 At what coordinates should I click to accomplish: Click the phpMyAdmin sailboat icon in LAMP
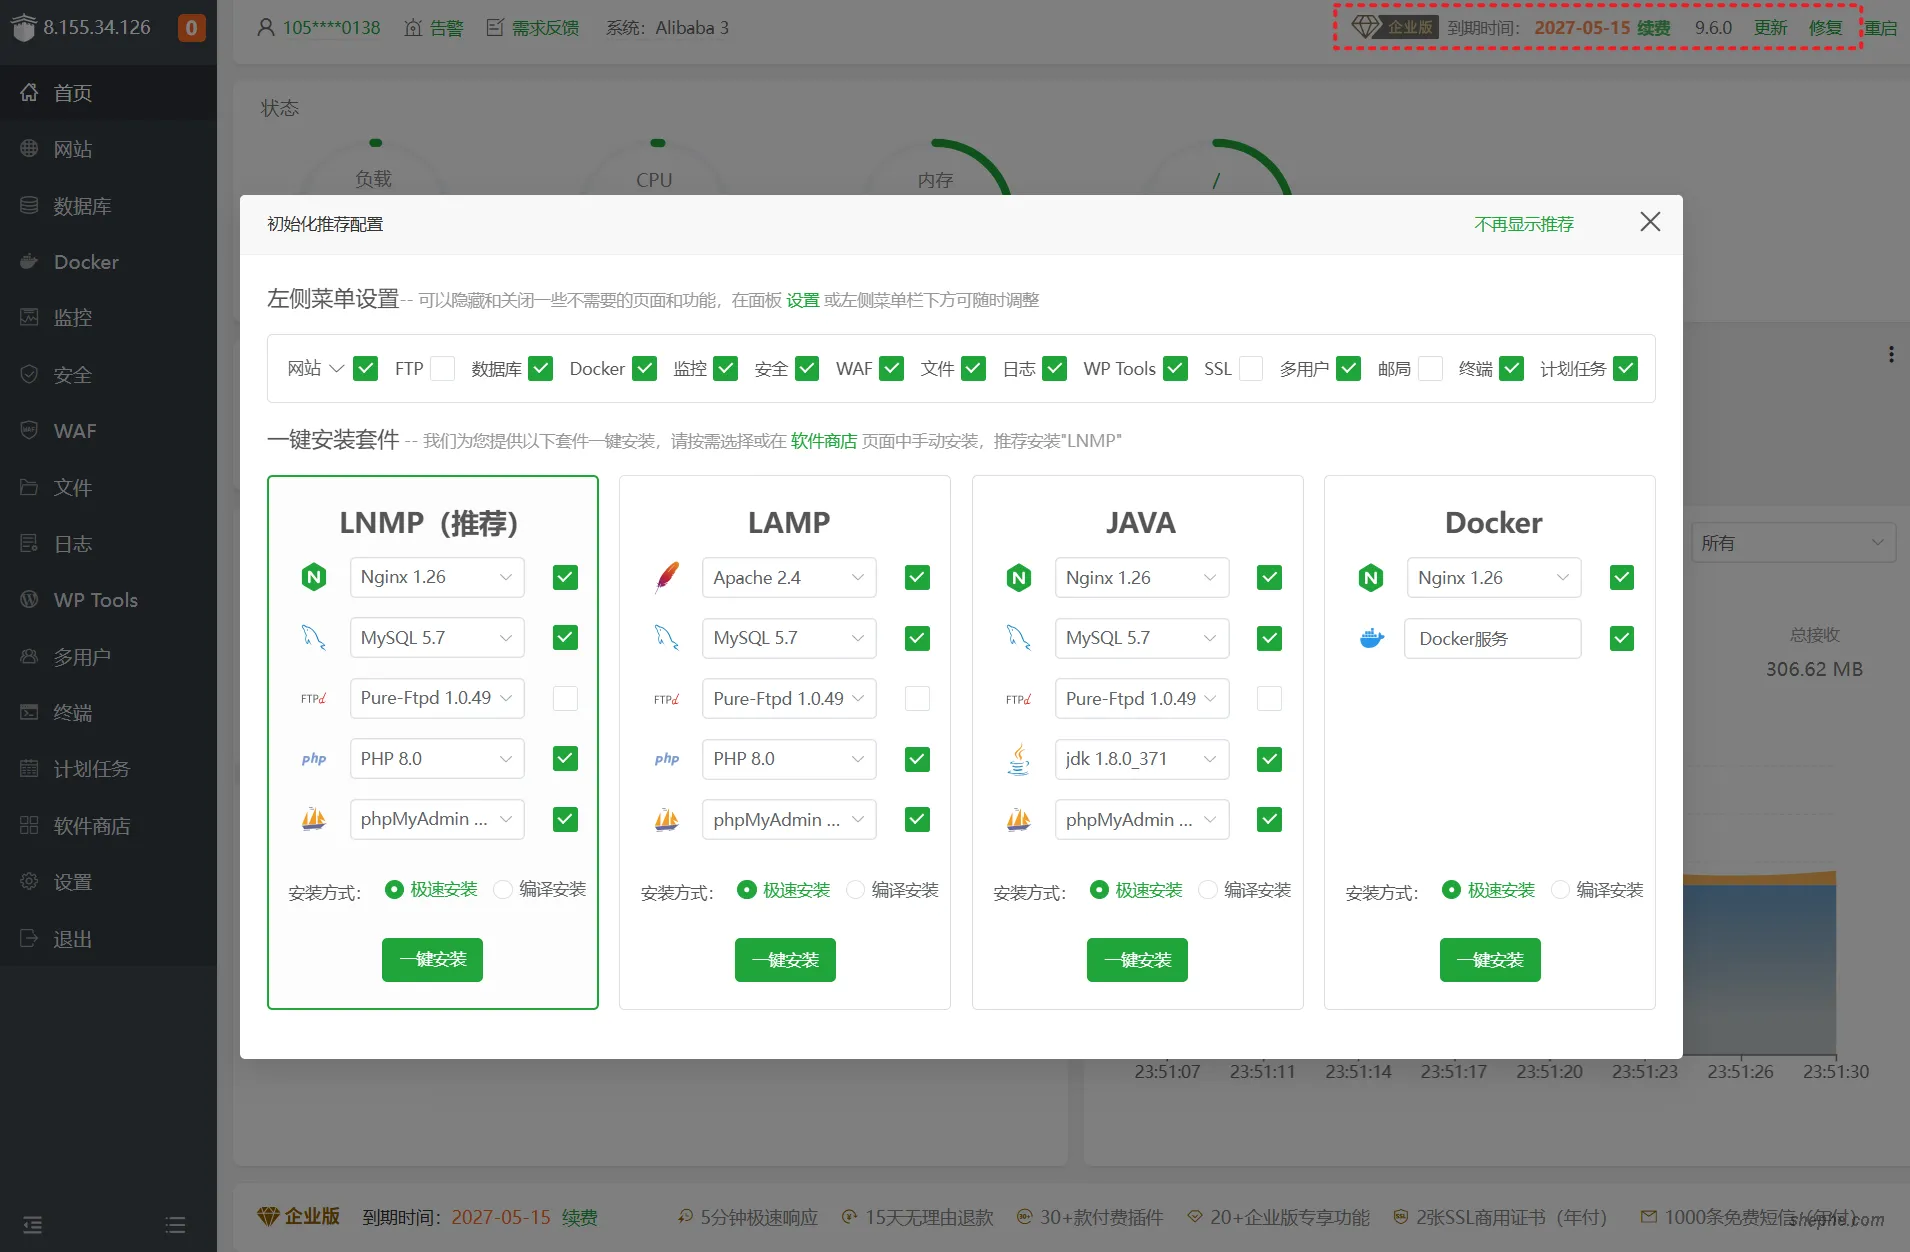pyautogui.click(x=667, y=820)
